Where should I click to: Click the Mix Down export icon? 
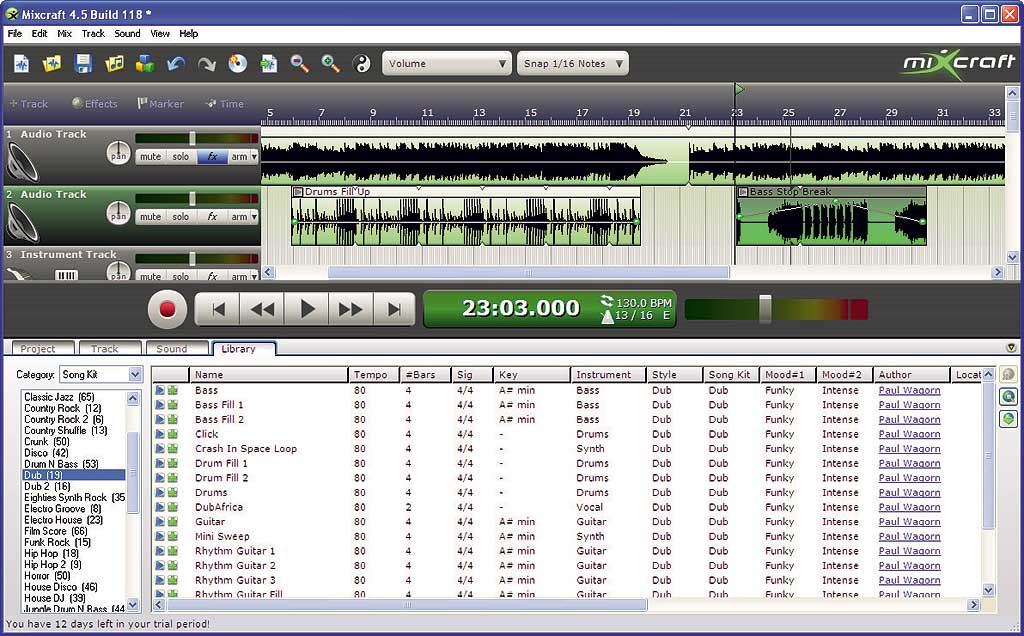(x=268, y=64)
